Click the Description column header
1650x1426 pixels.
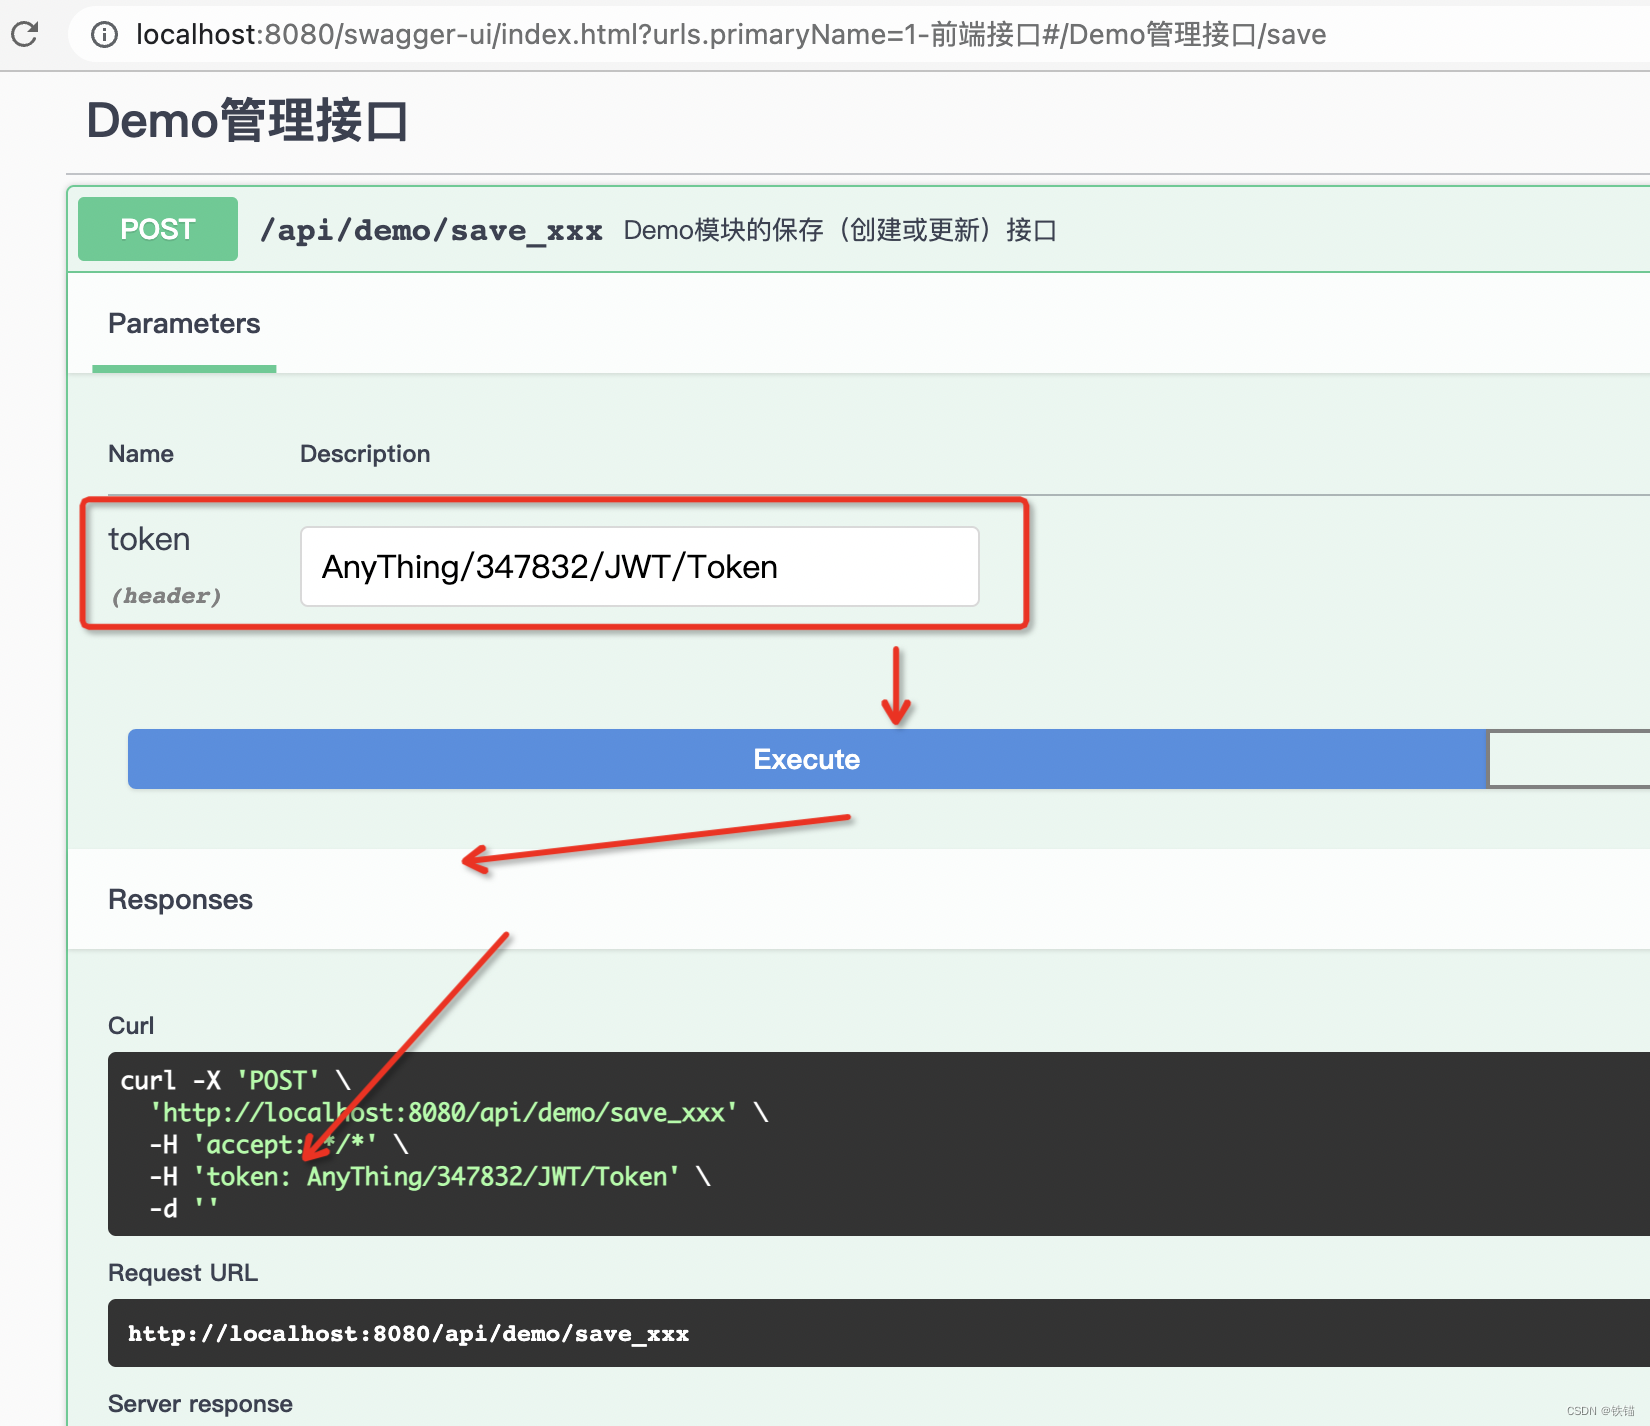(x=365, y=454)
